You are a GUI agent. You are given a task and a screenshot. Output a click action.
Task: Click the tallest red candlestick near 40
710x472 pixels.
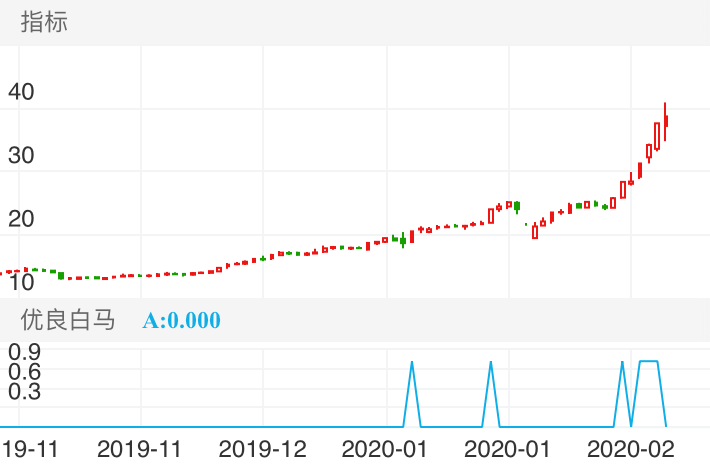pos(665,120)
